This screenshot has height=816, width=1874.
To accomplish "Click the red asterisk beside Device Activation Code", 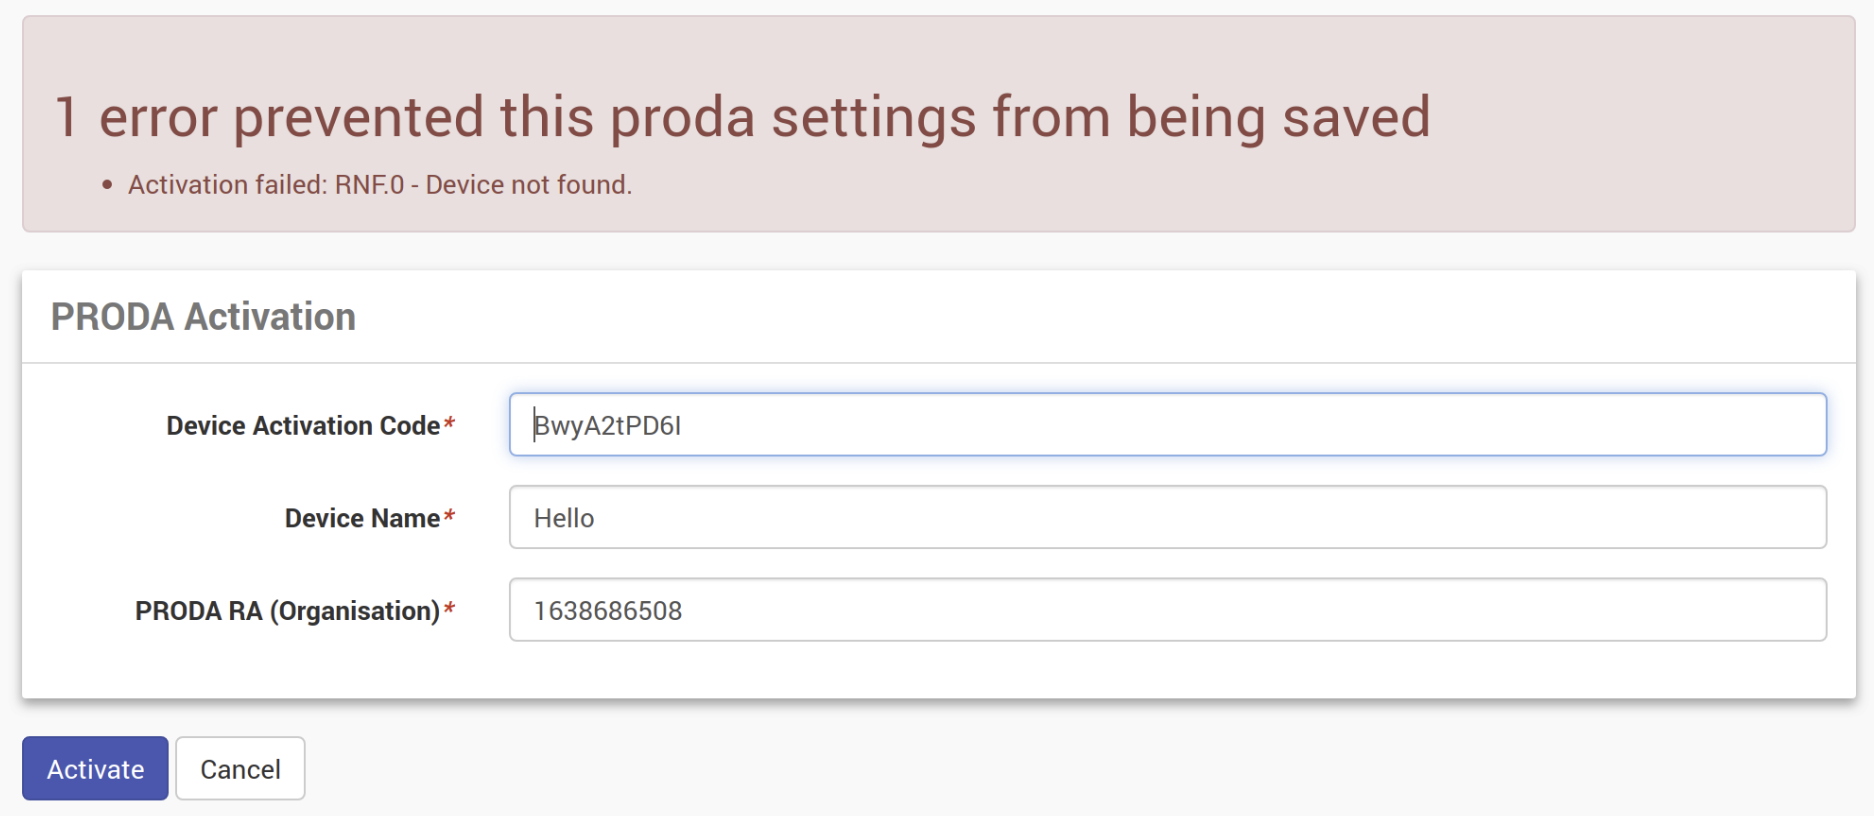I will tap(450, 424).
